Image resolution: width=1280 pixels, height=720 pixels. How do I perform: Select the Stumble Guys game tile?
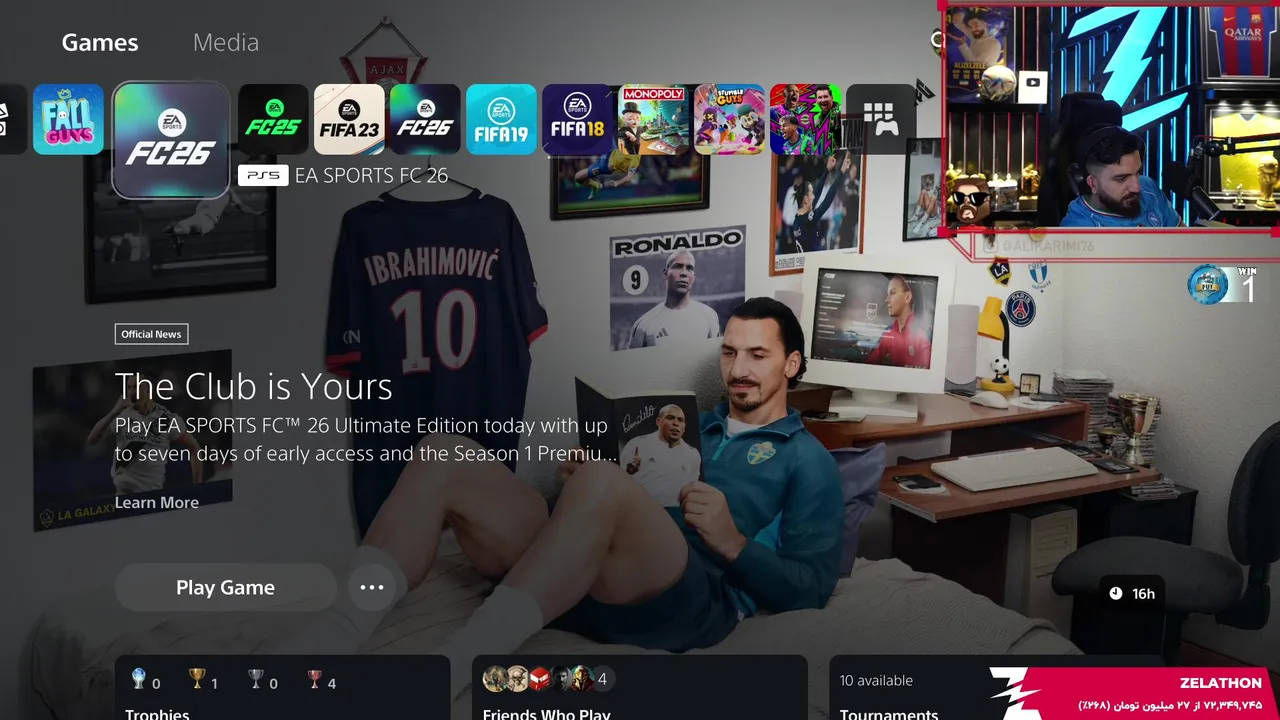(729, 119)
